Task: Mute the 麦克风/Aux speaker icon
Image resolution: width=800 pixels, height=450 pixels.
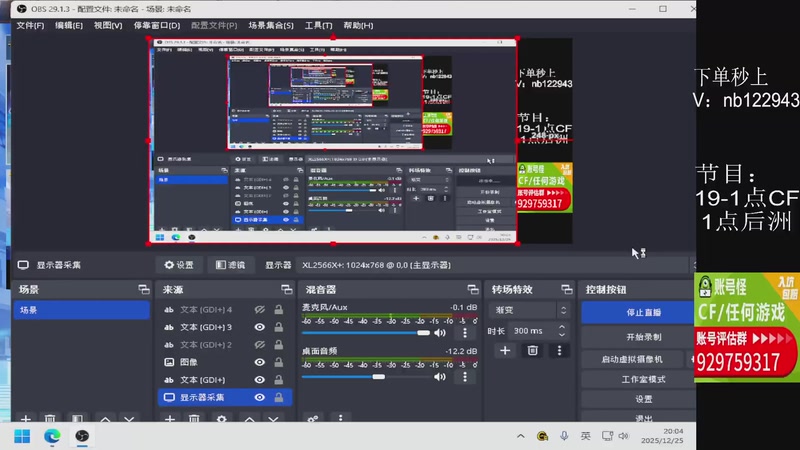Action: click(x=439, y=333)
